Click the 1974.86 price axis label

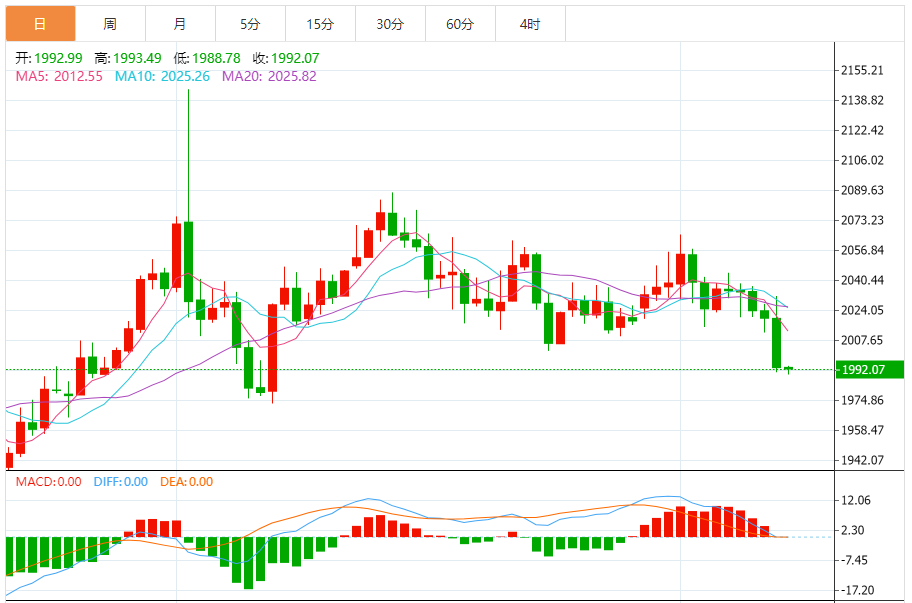862,400
